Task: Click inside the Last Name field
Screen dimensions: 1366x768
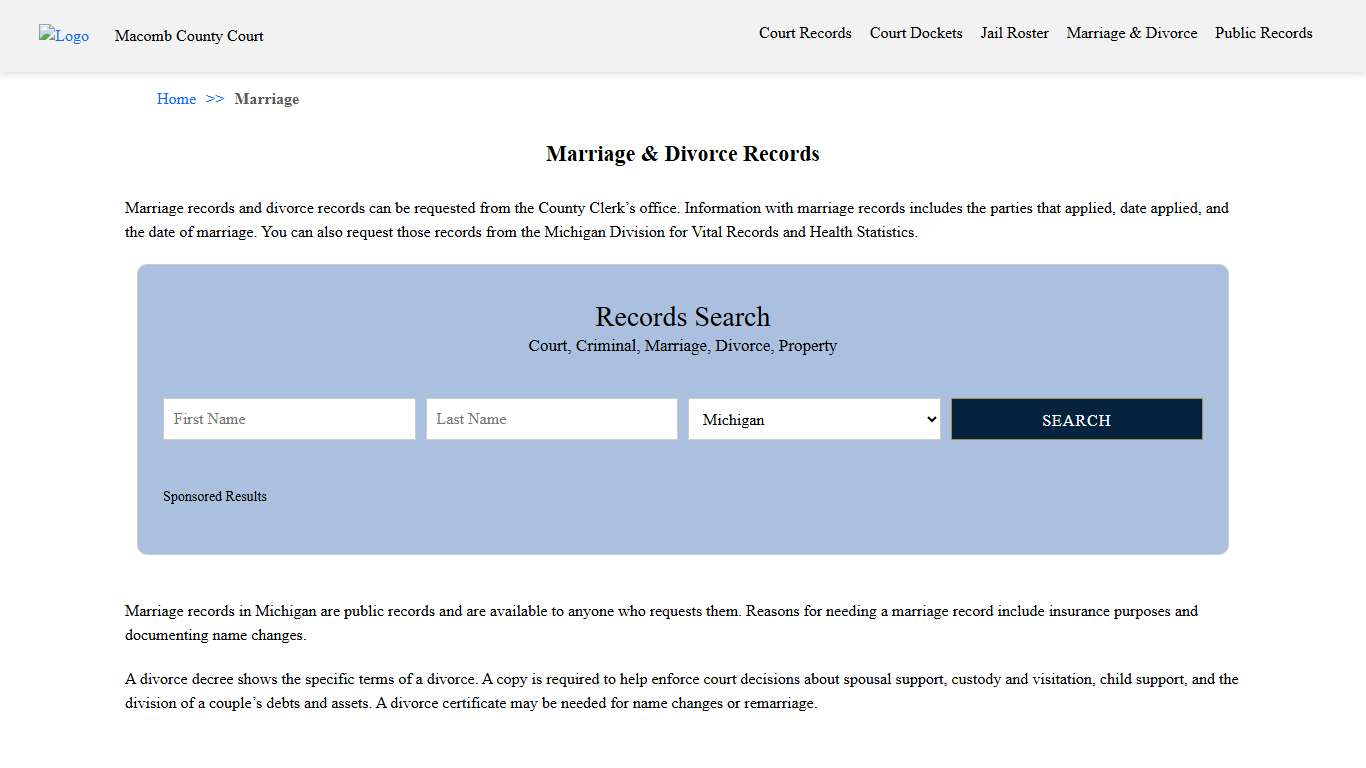Action: (551, 419)
